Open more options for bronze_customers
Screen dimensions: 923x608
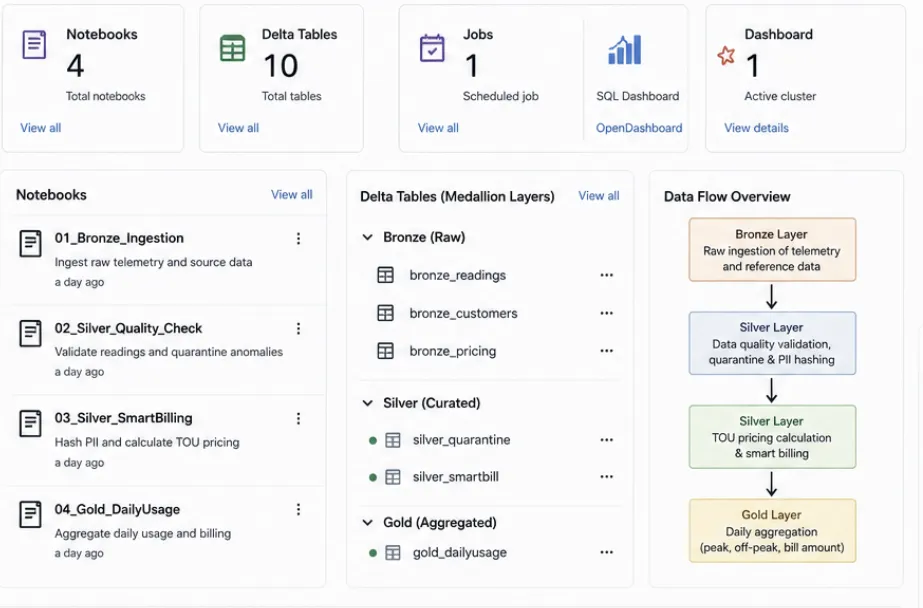pyautogui.click(x=607, y=313)
